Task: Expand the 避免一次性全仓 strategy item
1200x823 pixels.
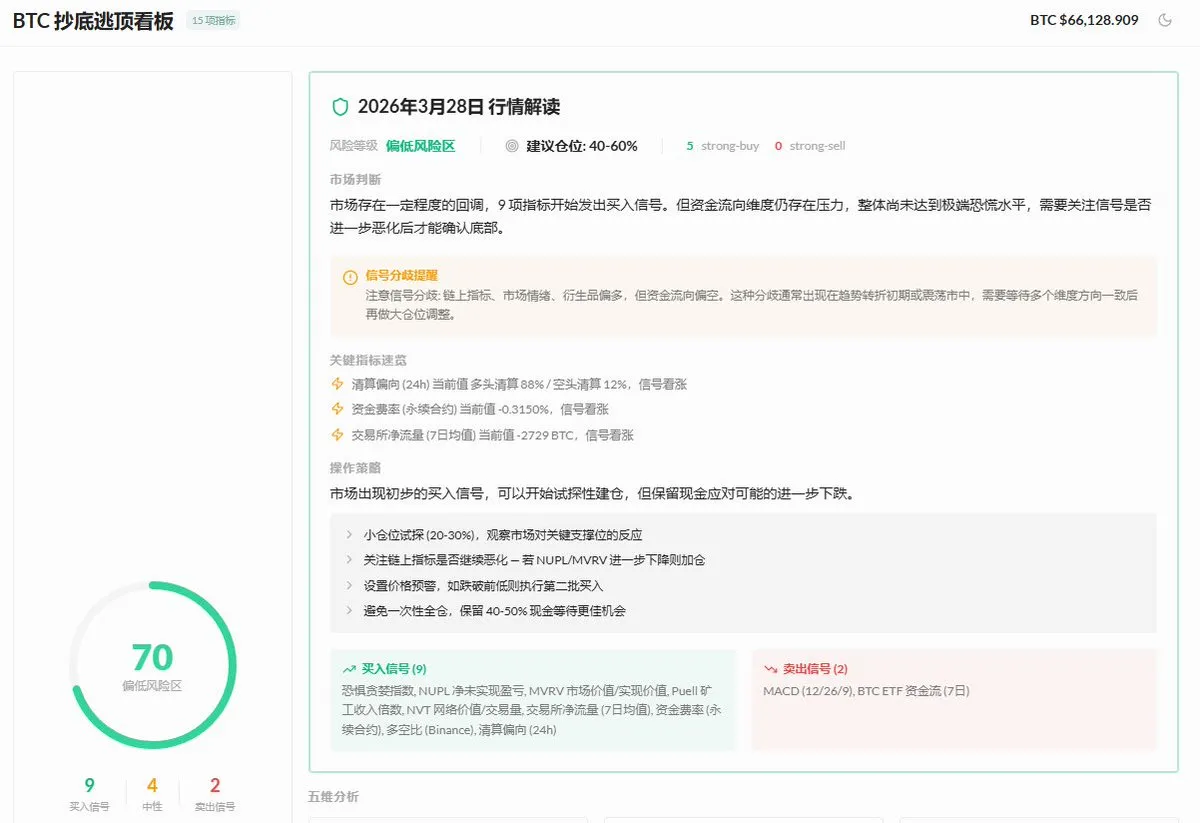Action: pos(349,610)
